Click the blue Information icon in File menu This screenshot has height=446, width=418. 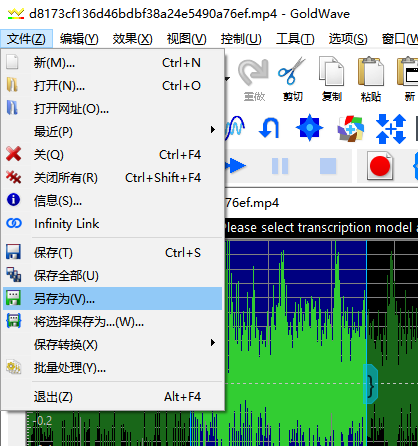pyautogui.click(x=13, y=200)
